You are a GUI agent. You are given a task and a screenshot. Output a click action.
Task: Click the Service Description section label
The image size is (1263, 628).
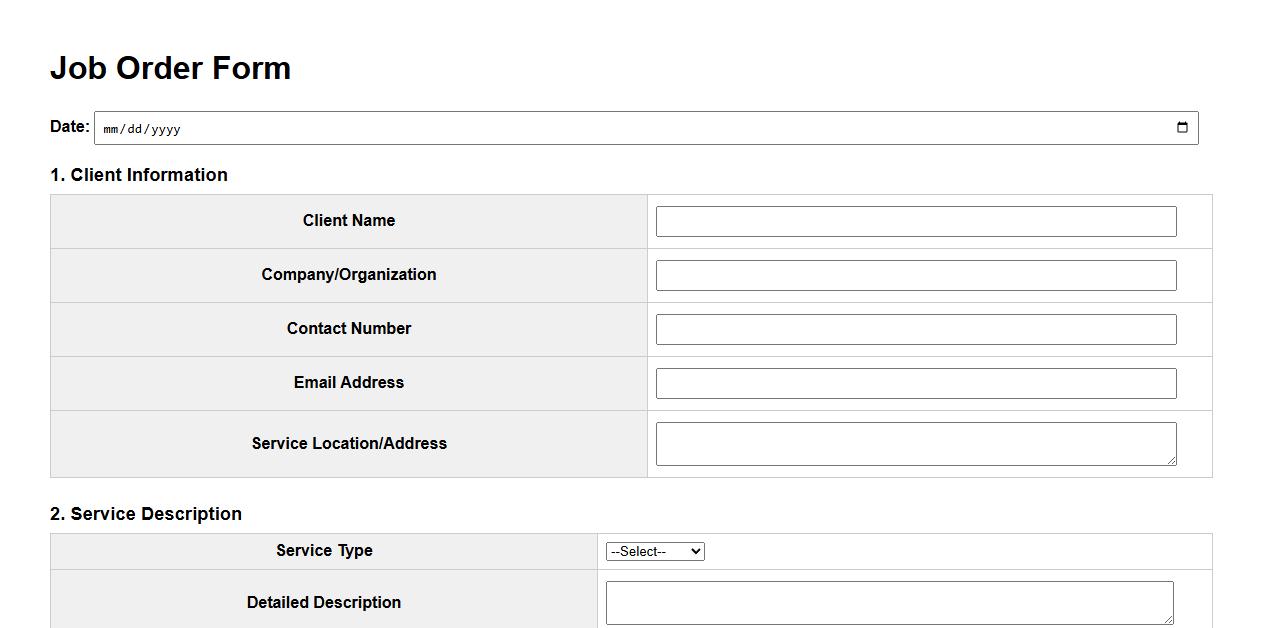tap(146, 513)
